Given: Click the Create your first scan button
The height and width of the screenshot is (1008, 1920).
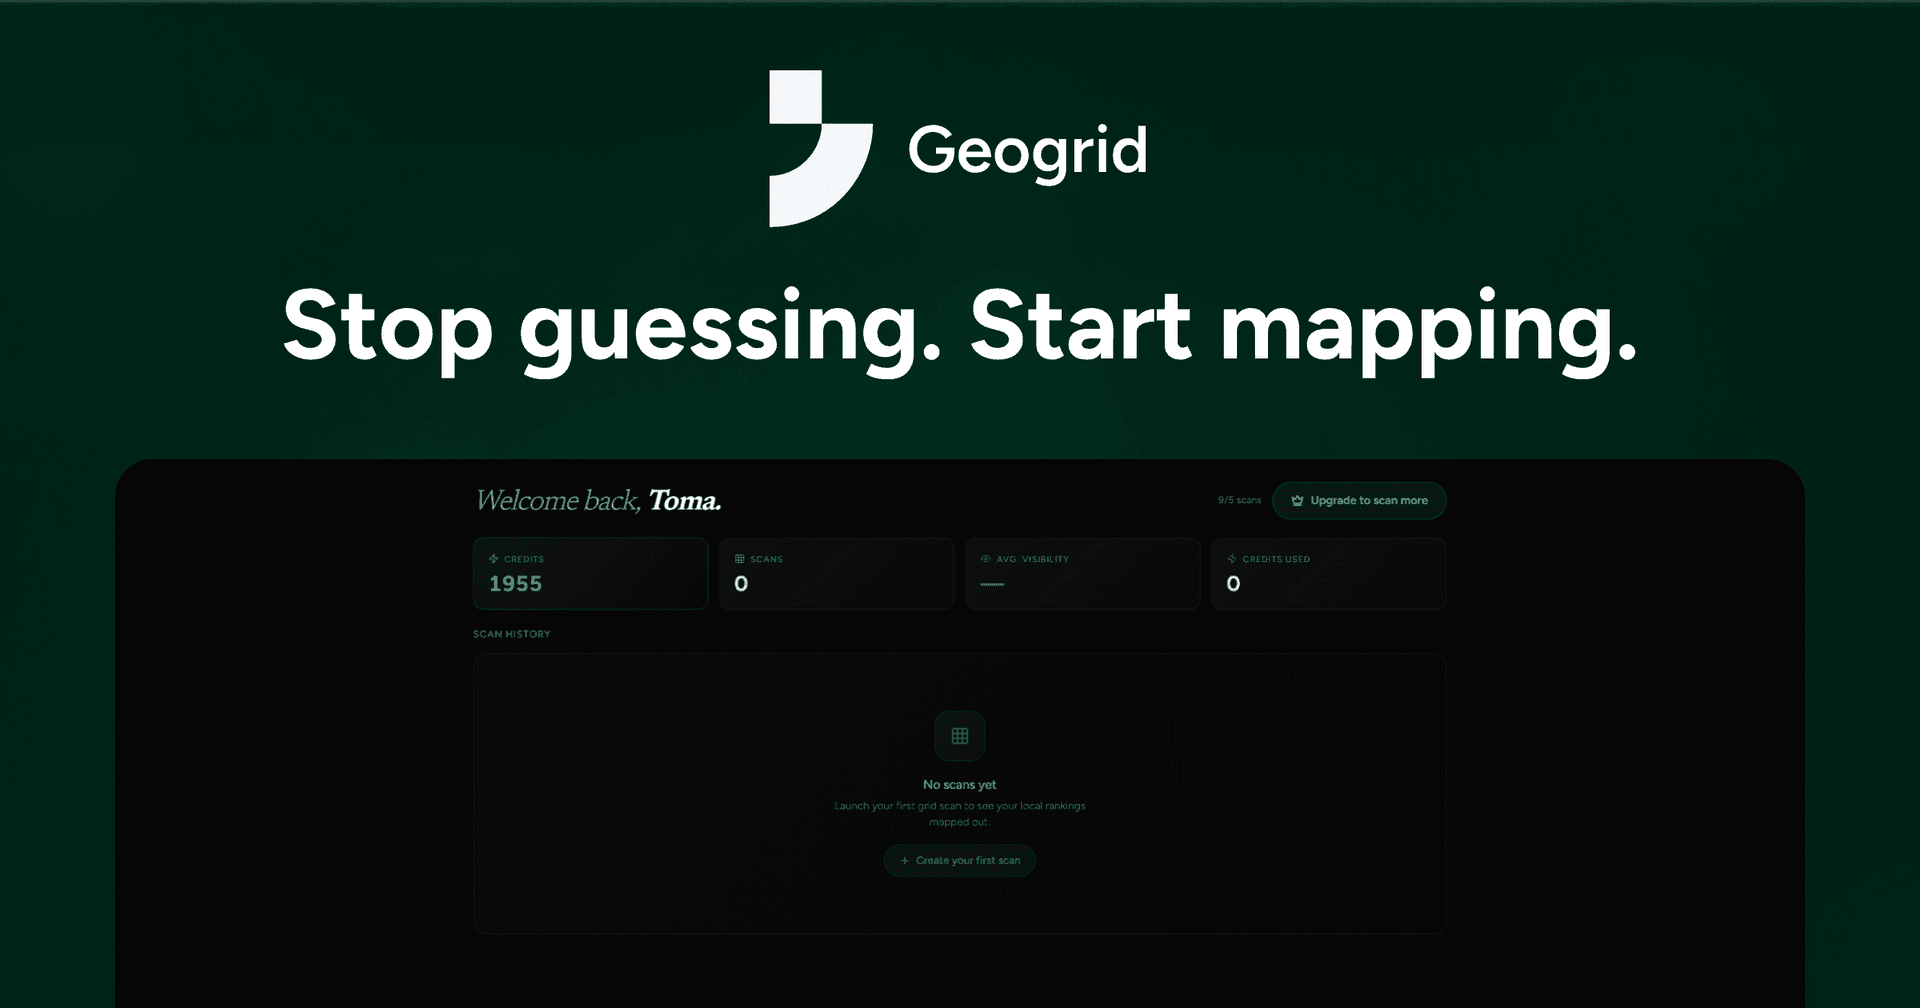Looking at the screenshot, I should coord(960,860).
